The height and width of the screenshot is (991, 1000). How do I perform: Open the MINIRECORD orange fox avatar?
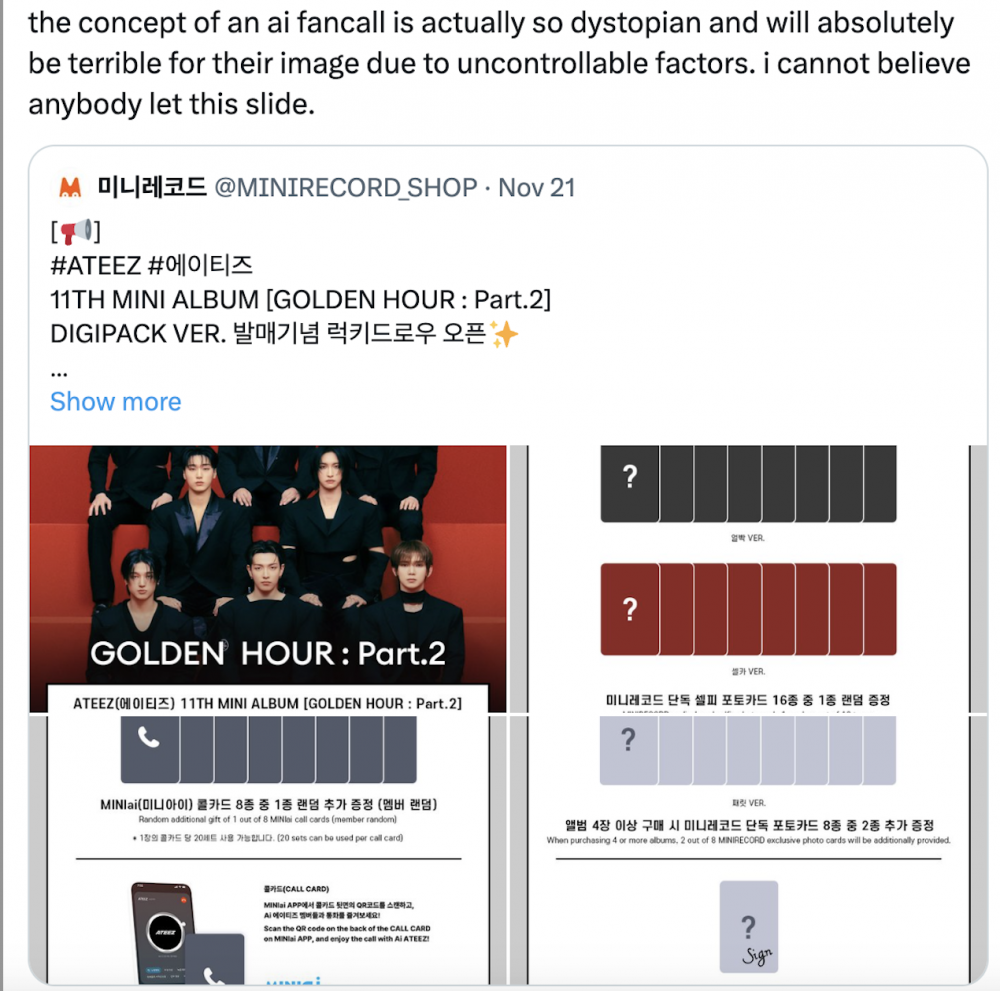pos(70,187)
